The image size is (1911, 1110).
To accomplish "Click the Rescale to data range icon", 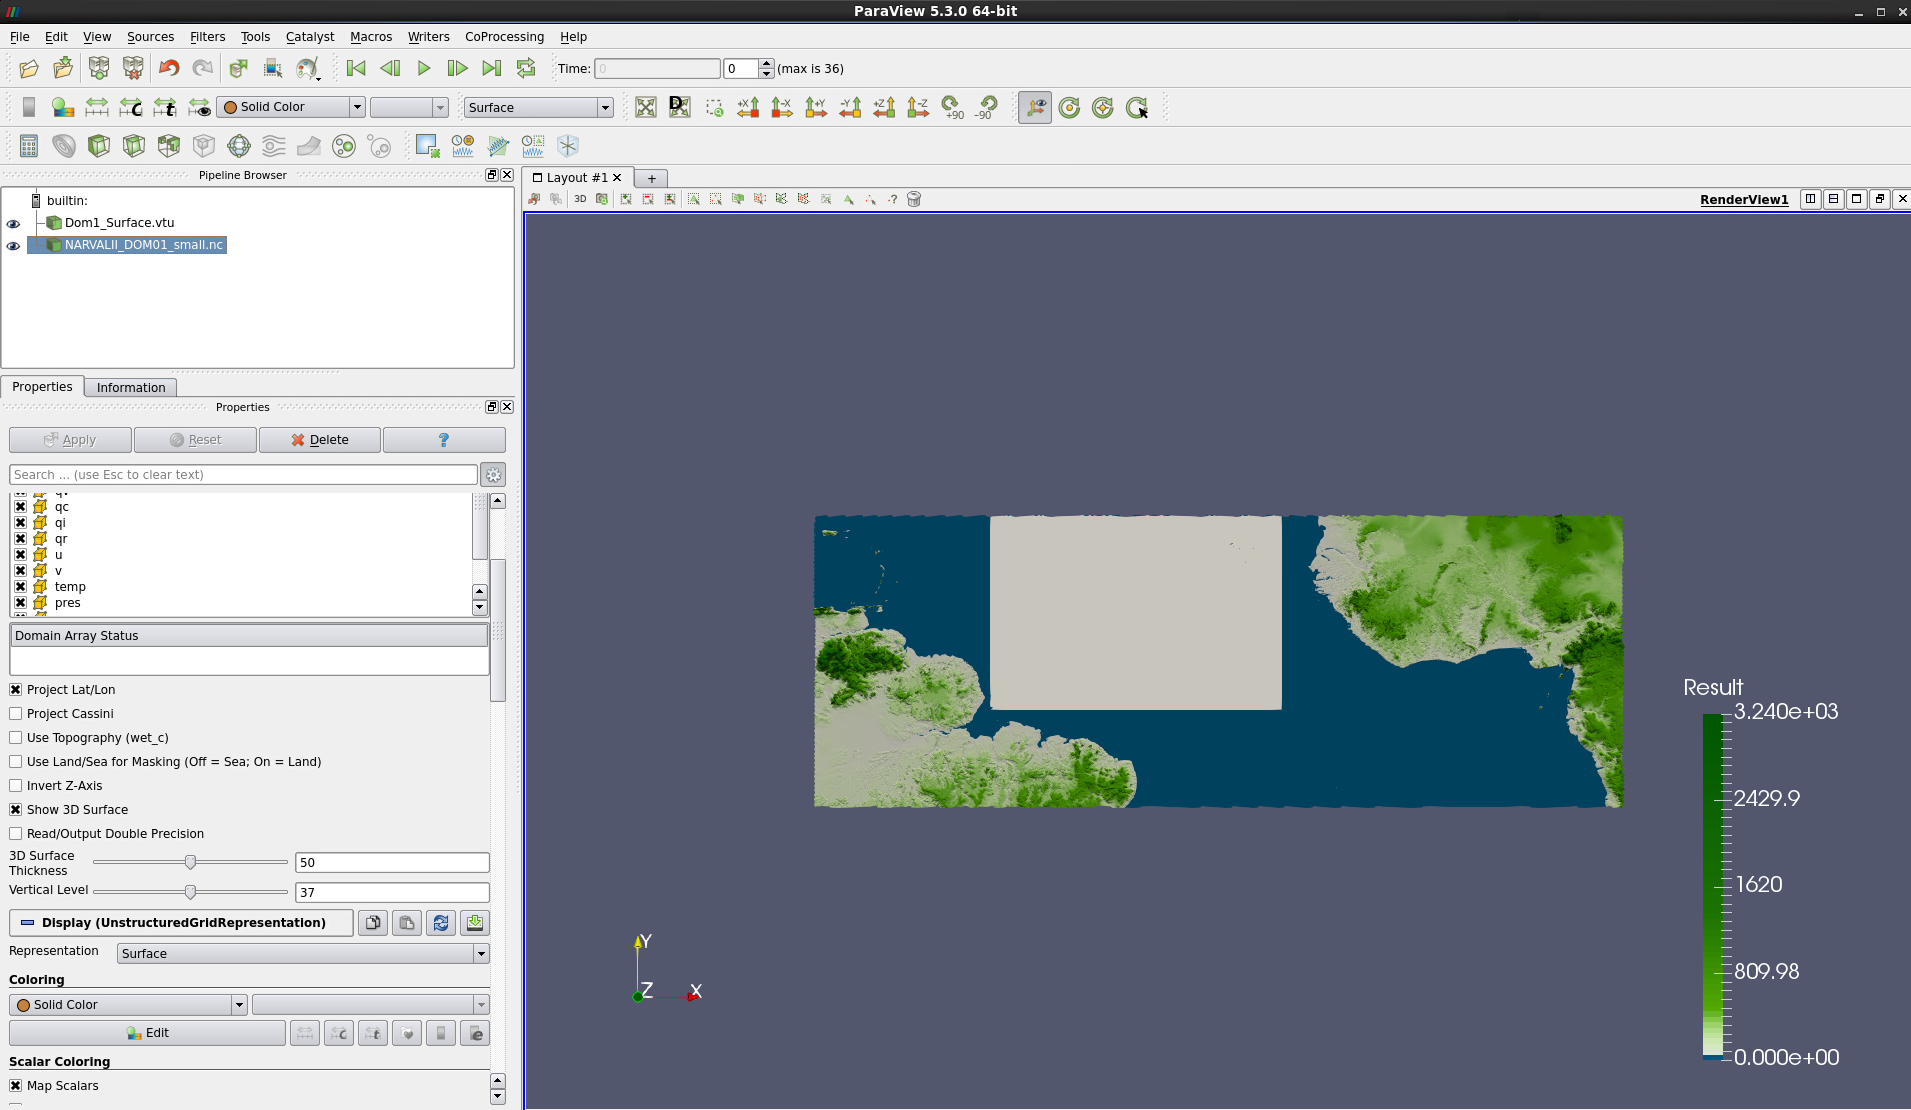I will tap(97, 107).
